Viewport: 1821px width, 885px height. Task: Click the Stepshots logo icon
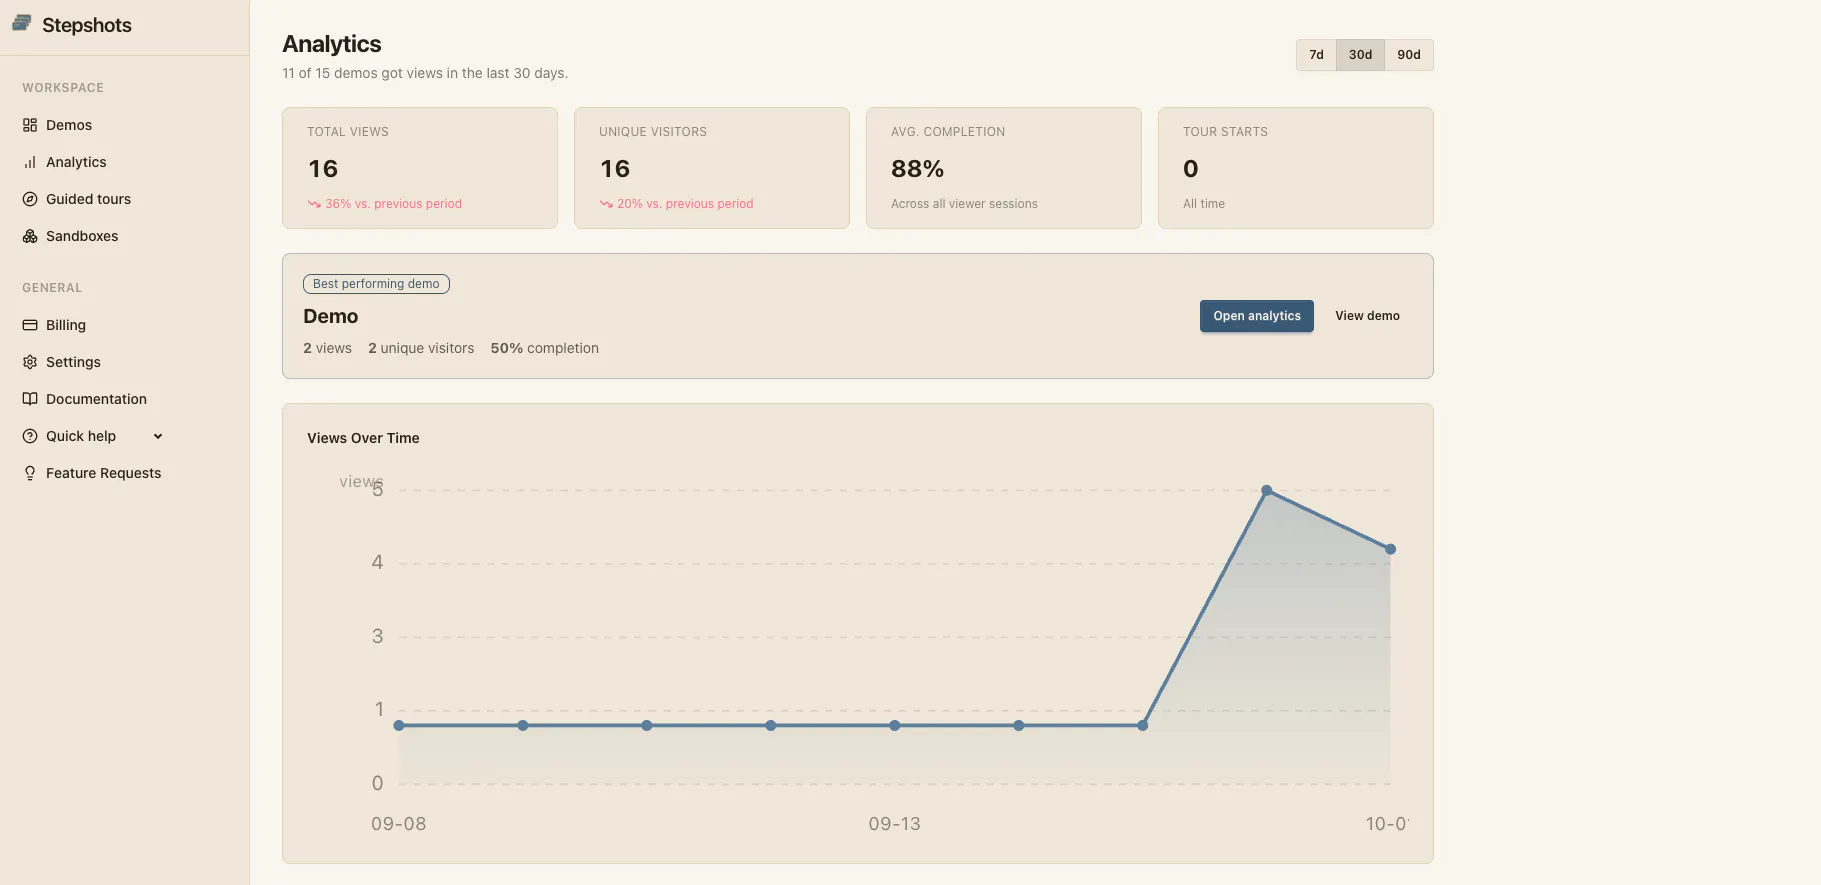[22, 24]
